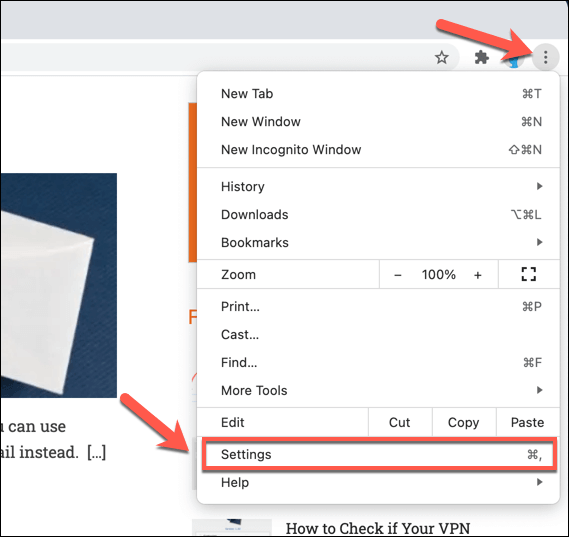Click the 100% zoom value
This screenshot has height=537, width=569.
tap(438, 275)
